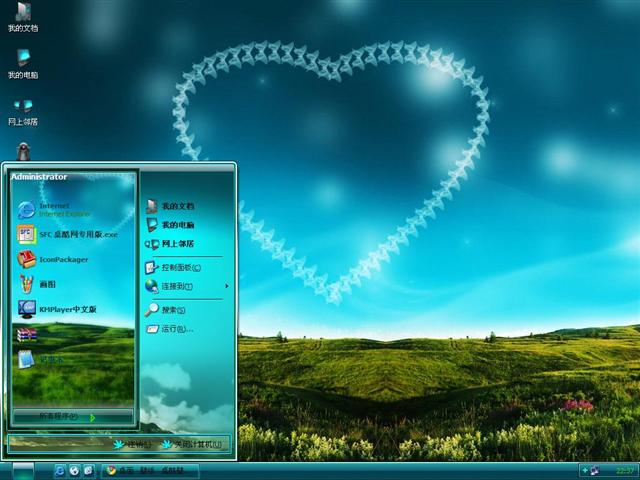Click the Start button on taskbar

22,471
